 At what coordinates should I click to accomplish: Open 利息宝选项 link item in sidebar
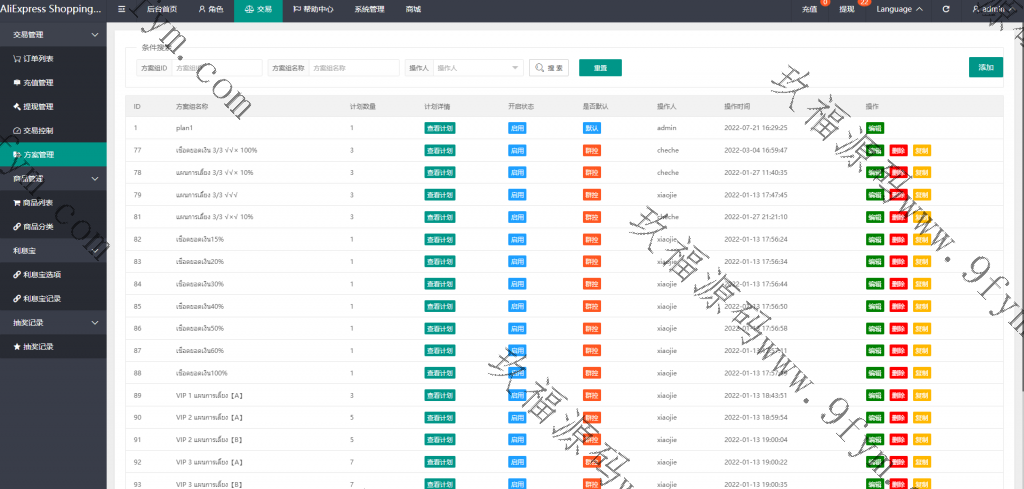[42, 274]
